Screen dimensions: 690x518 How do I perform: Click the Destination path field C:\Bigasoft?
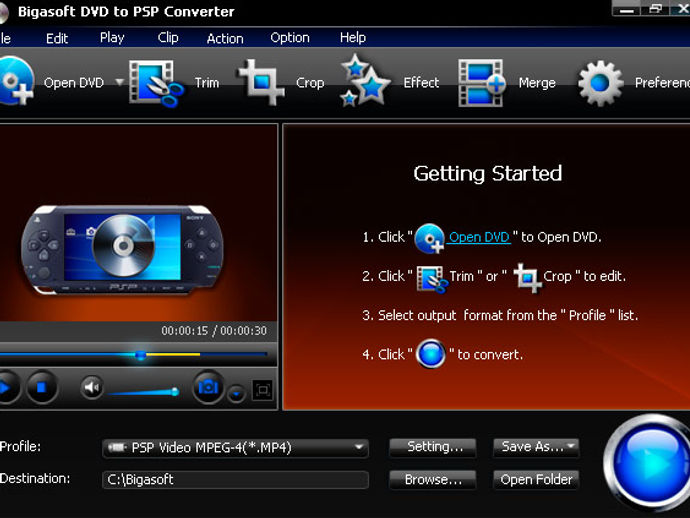(x=235, y=480)
